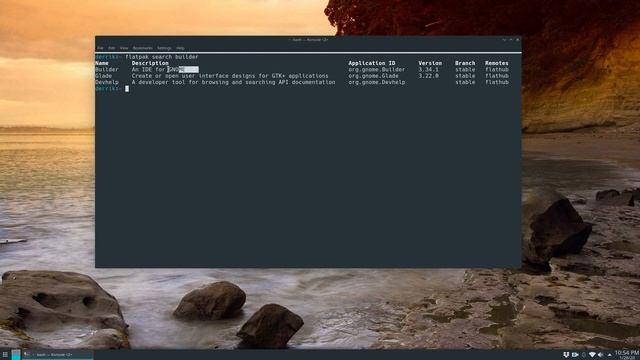Open the application launcher in the taskbar
The height and width of the screenshot is (360, 640).
[5, 355]
